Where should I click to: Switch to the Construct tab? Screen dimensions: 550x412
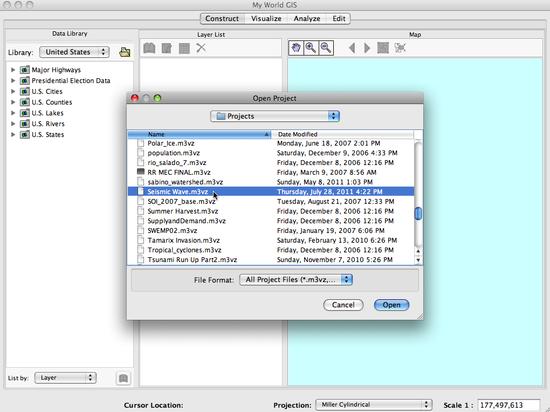(x=222, y=19)
